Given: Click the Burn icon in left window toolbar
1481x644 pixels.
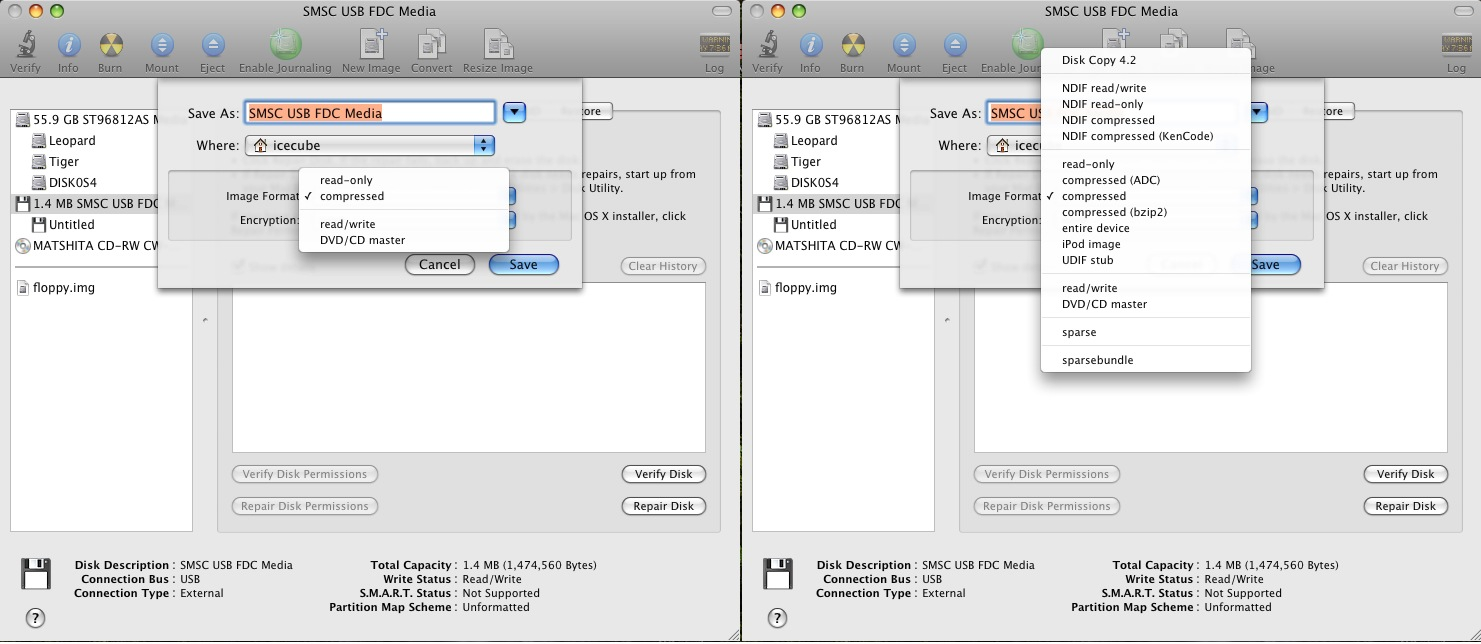Looking at the screenshot, I should click(110, 45).
